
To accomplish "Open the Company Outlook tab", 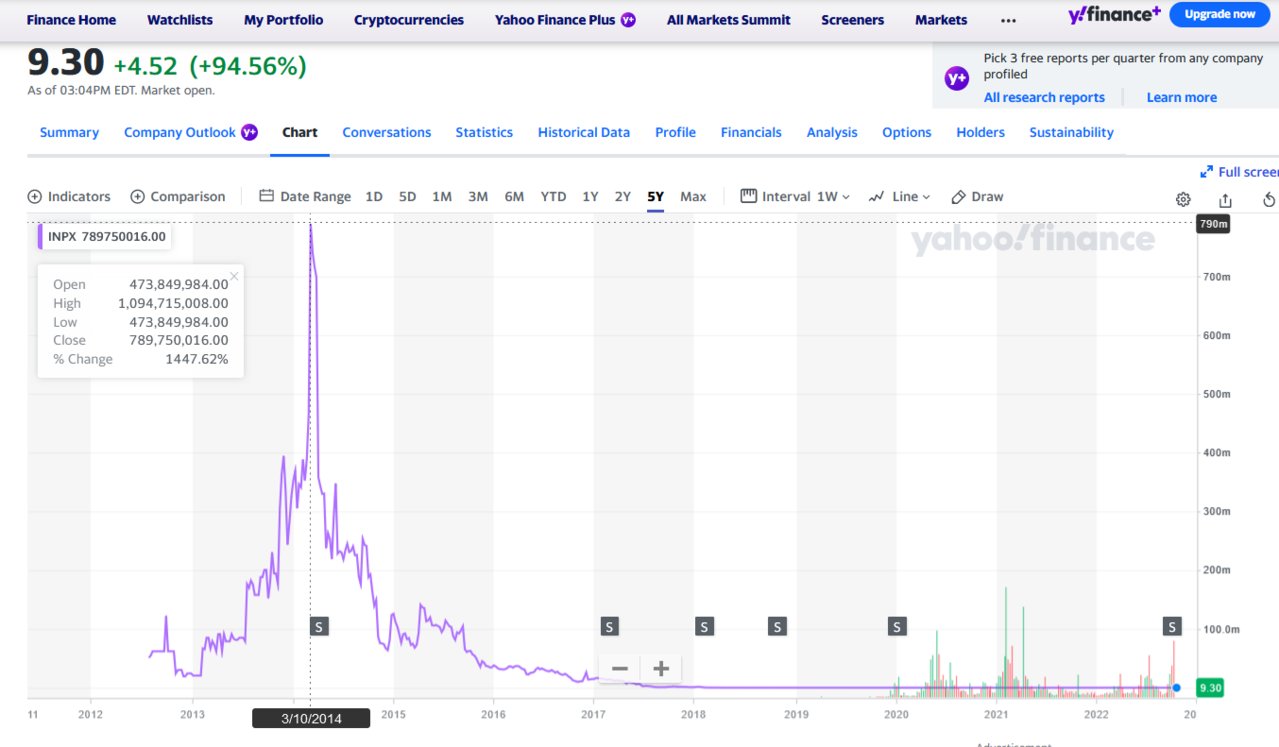I will (190, 132).
